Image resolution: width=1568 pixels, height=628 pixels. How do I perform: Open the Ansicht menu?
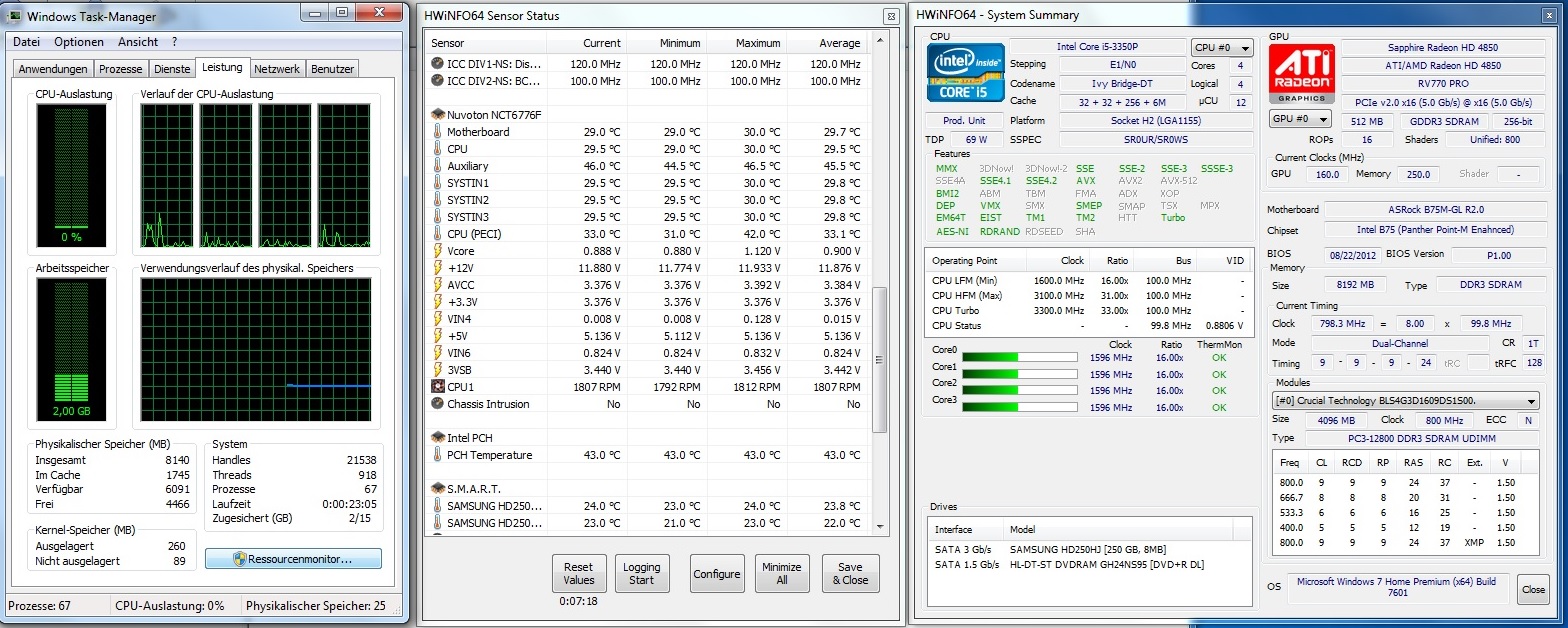(x=138, y=42)
